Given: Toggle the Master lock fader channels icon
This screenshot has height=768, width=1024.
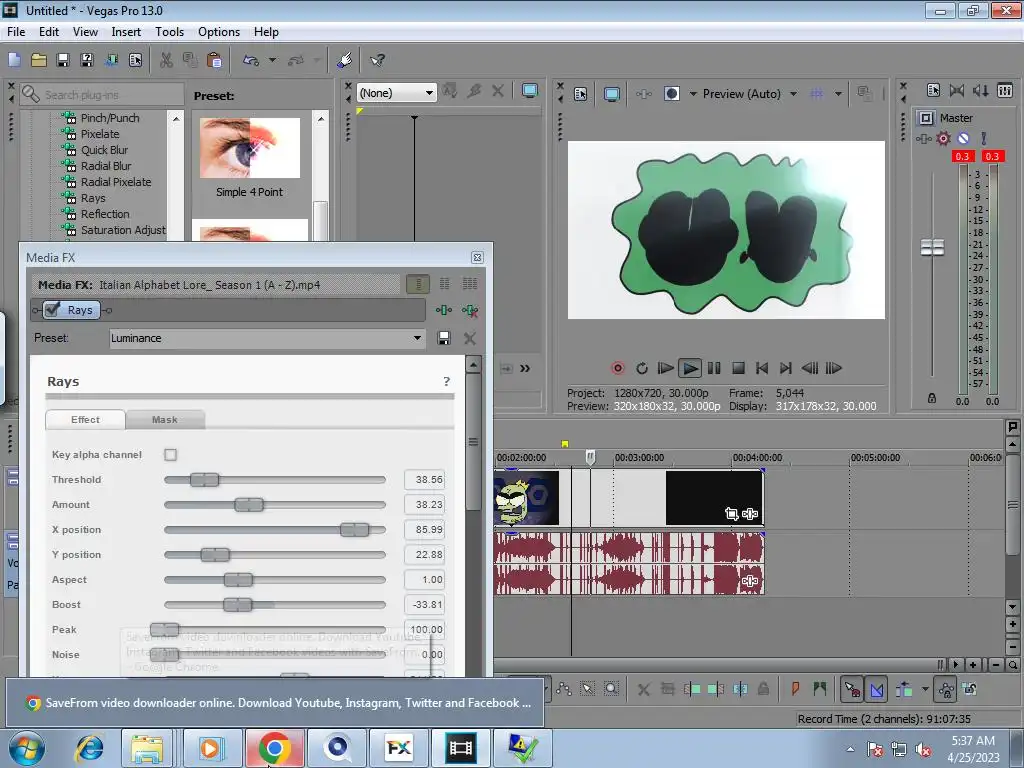Looking at the screenshot, I should tap(932, 398).
